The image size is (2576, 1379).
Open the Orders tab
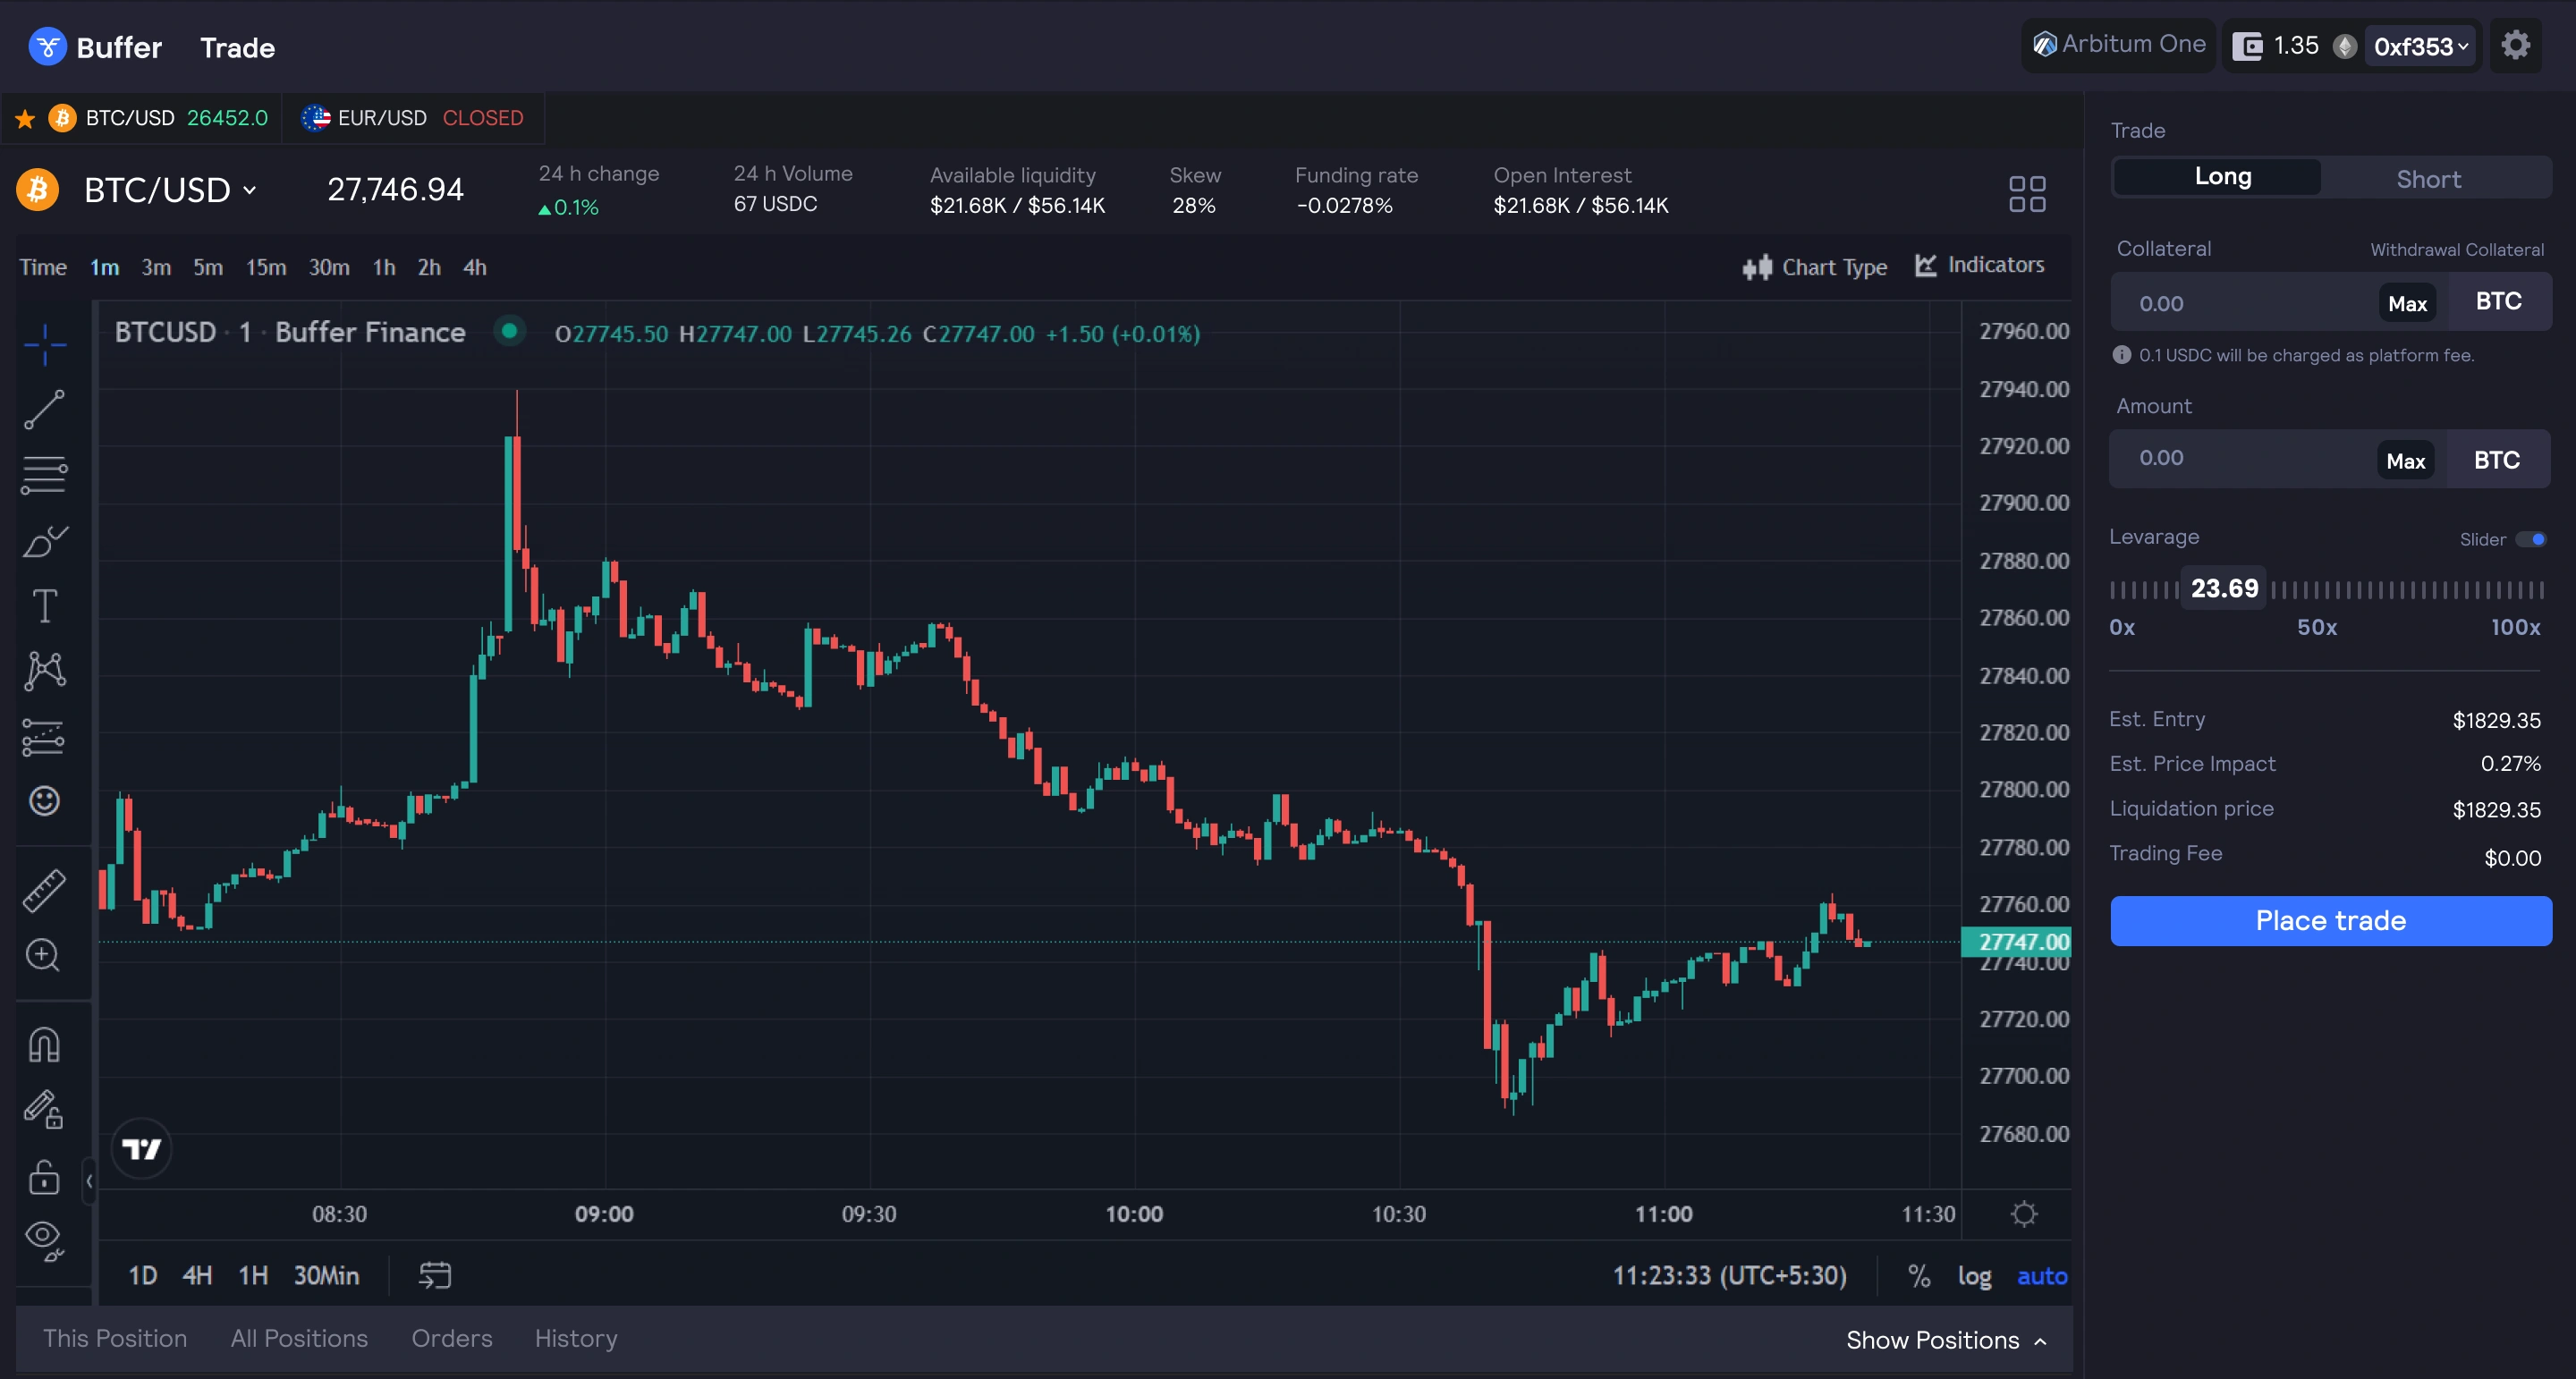[x=451, y=1338]
